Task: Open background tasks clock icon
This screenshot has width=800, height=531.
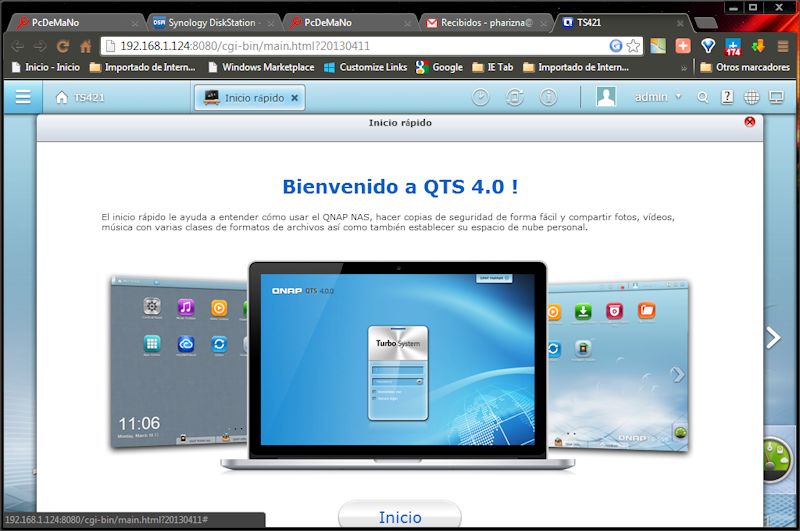Action: coord(480,97)
